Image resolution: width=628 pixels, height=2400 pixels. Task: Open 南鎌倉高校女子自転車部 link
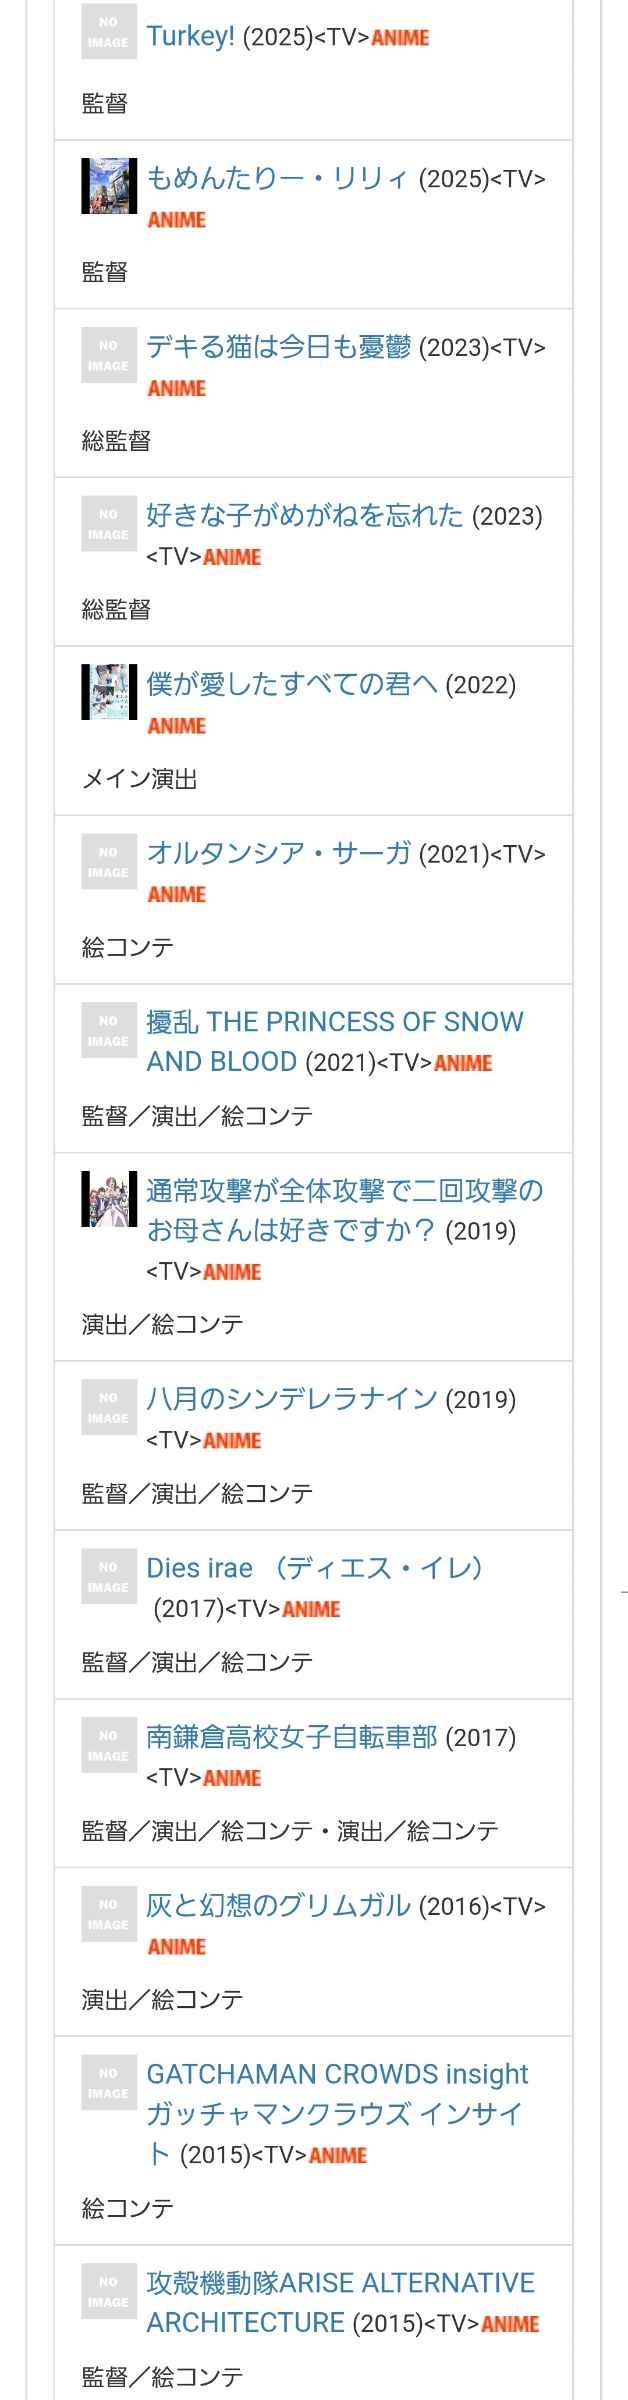click(291, 1737)
